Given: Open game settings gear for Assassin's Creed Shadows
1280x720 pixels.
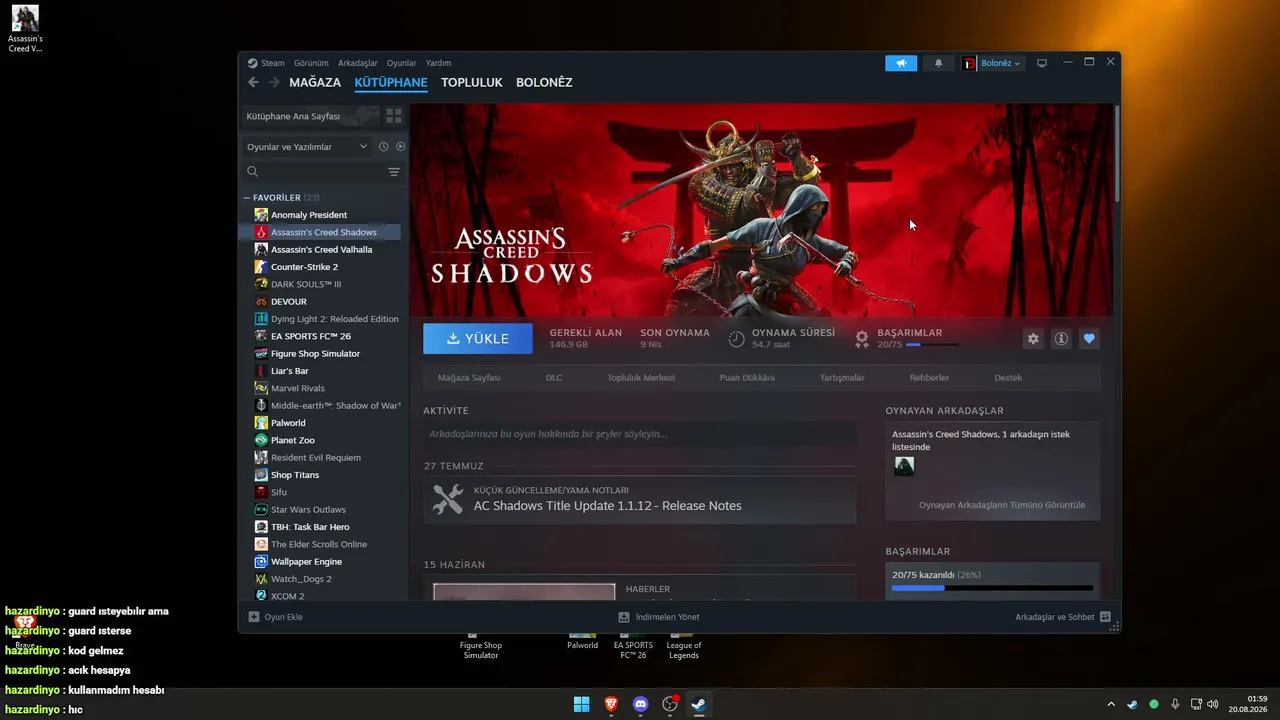Looking at the screenshot, I should click(x=1033, y=339).
